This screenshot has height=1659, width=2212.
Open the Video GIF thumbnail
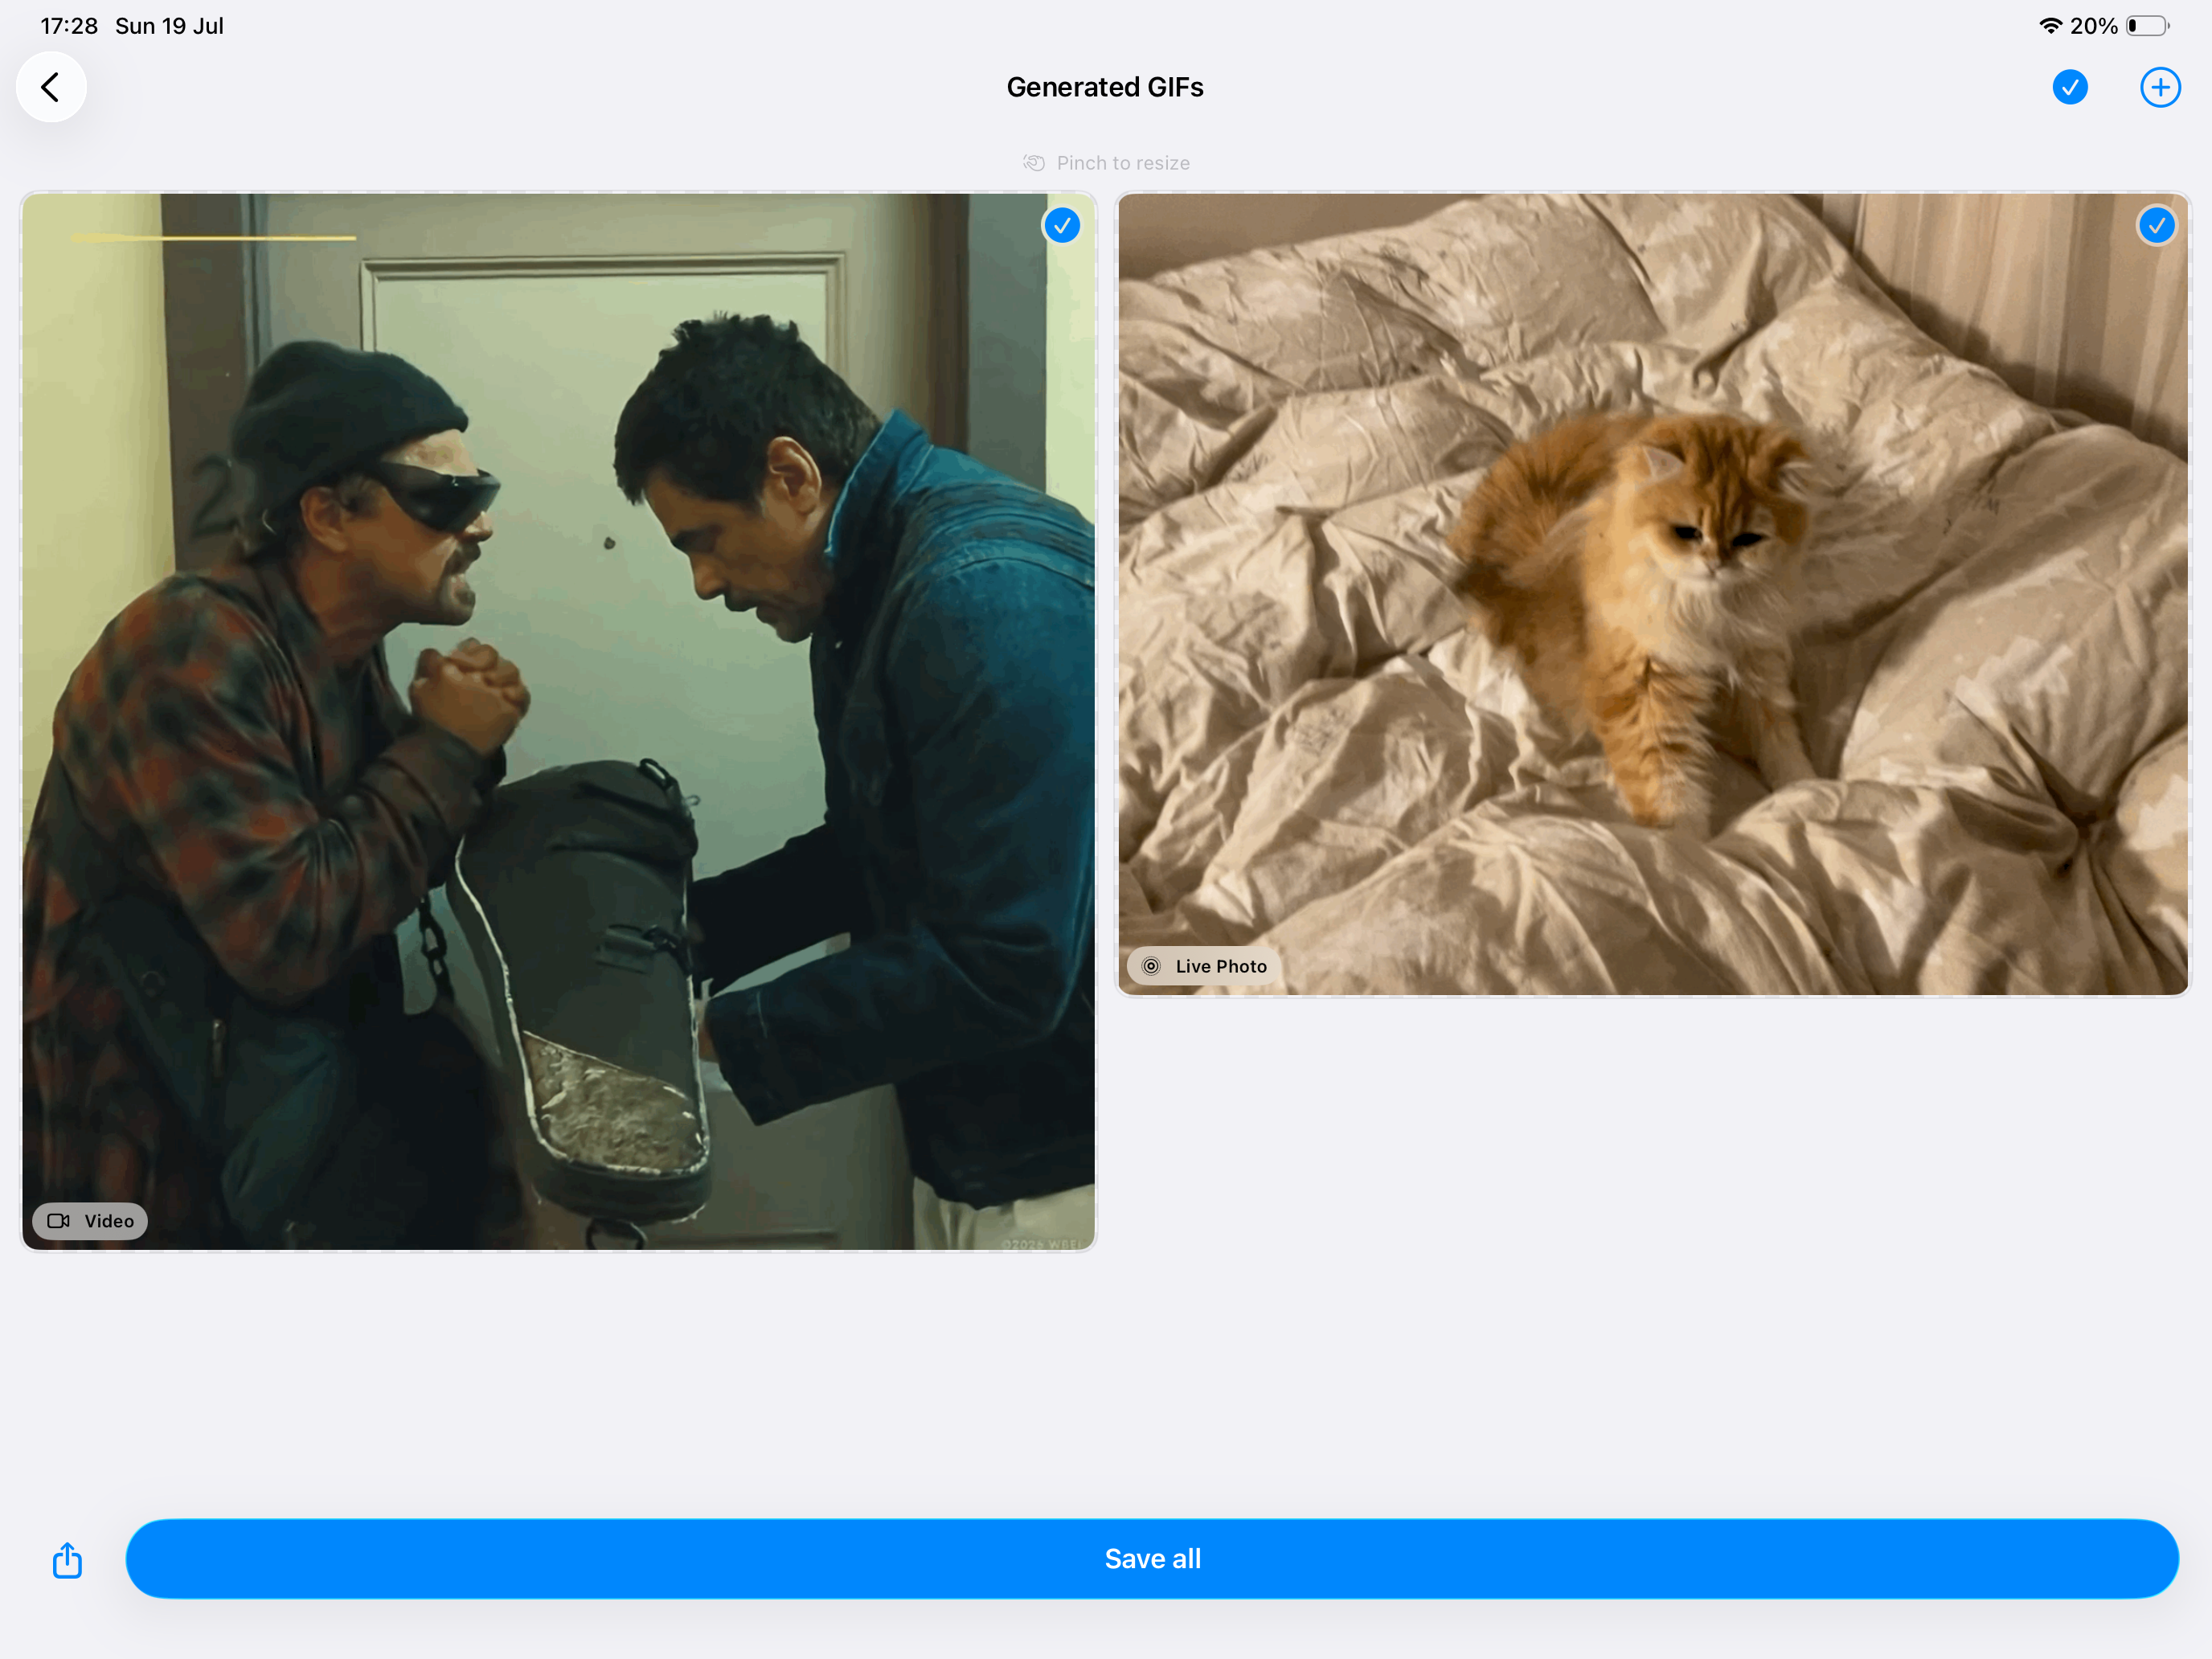[x=559, y=721]
